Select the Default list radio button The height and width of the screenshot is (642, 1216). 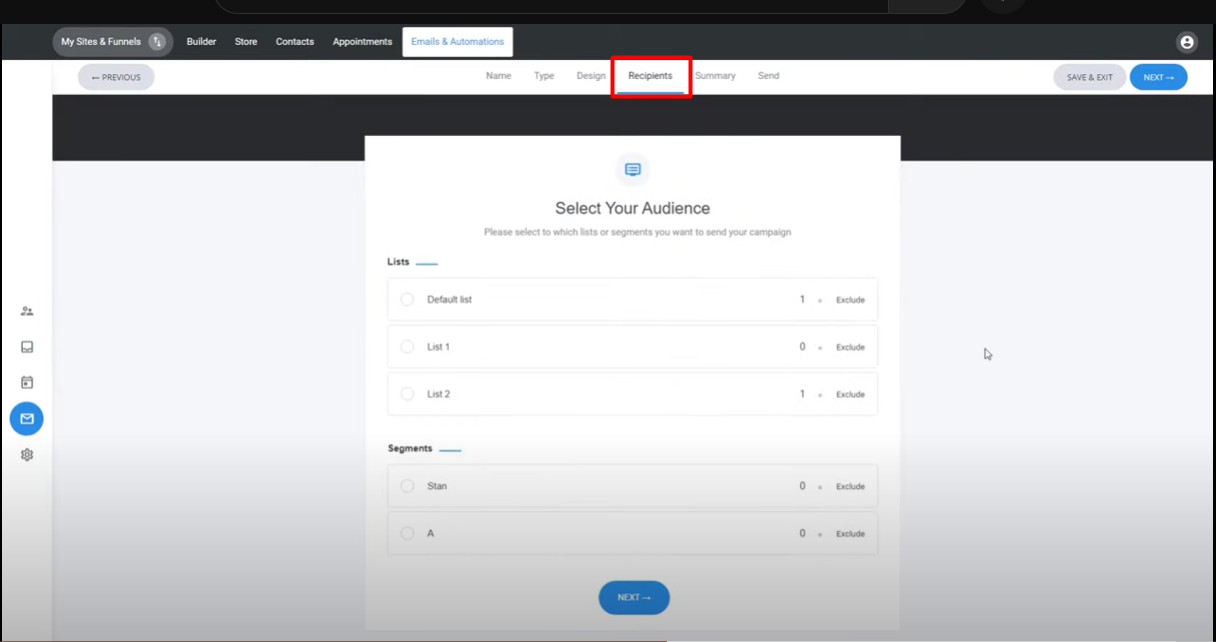(407, 299)
